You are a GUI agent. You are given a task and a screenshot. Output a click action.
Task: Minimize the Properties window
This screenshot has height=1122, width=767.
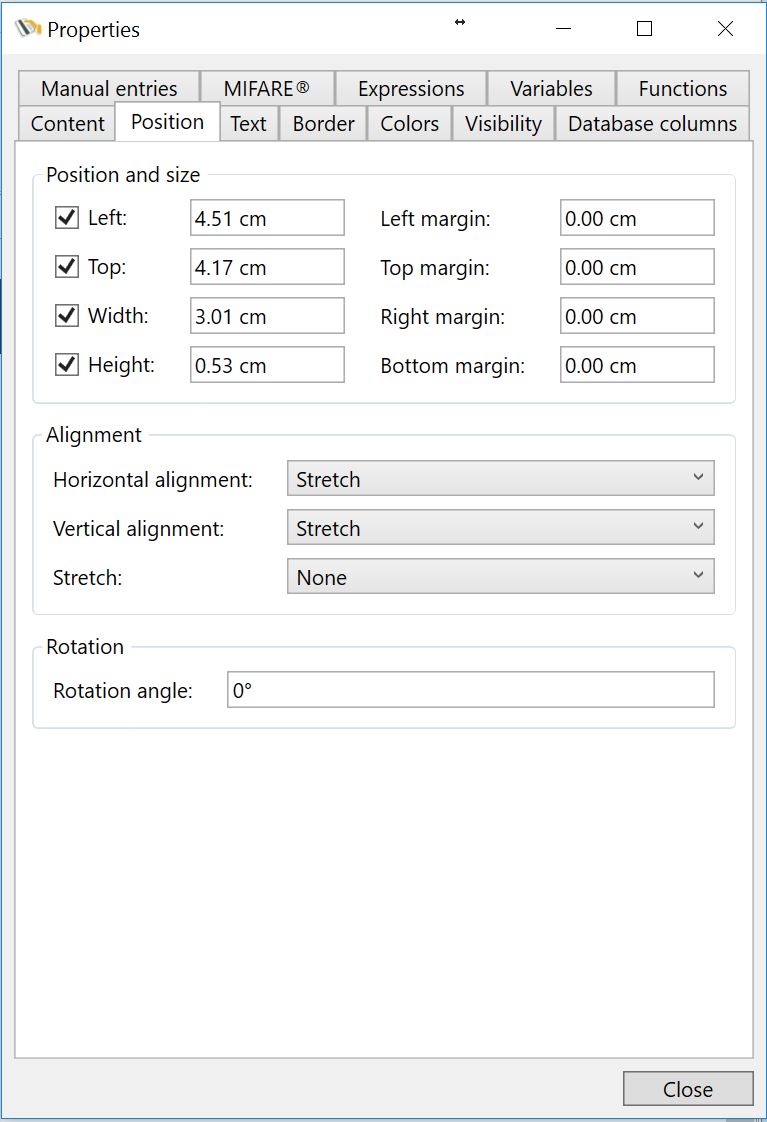click(564, 29)
